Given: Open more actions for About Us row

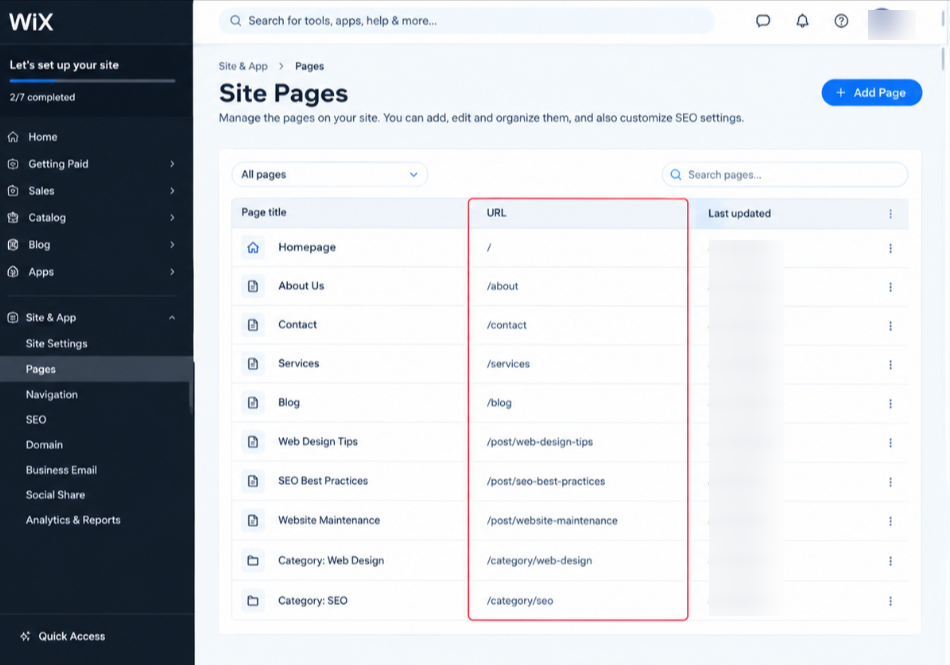Looking at the screenshot, I should (890, 287).
